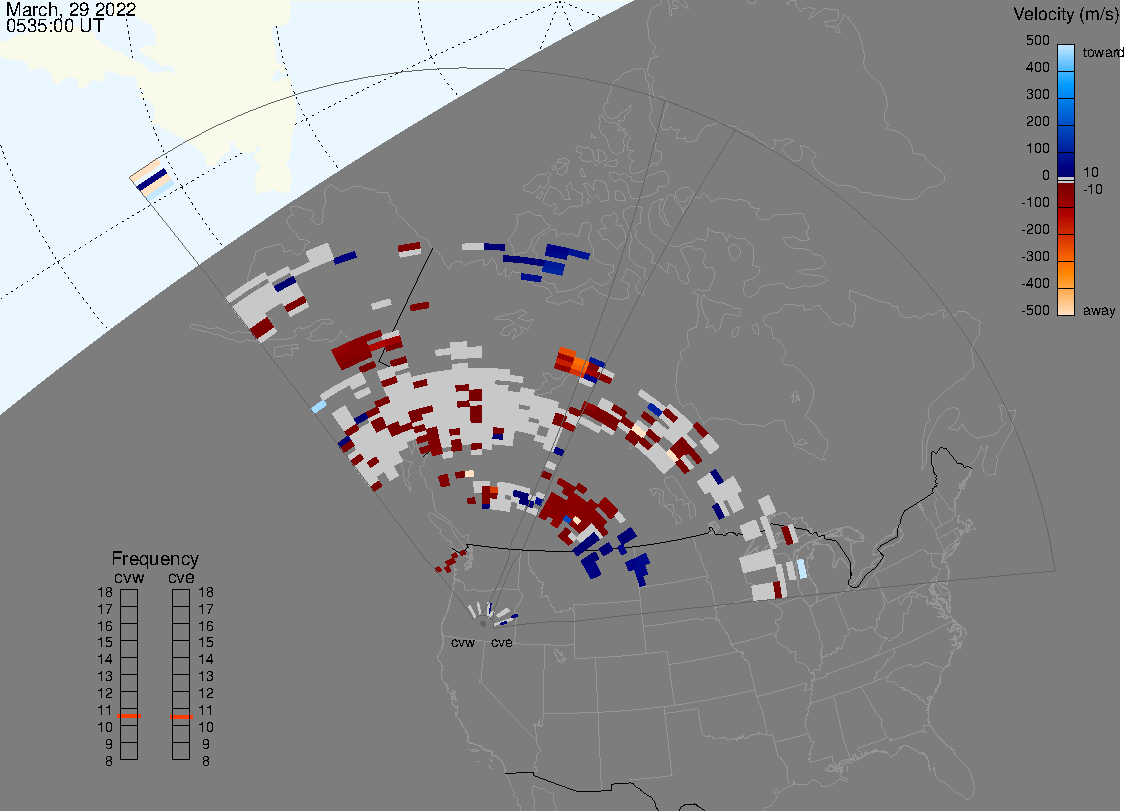Click the cve header under Frequency
1124x811 pixels.
tap(181, 578)
